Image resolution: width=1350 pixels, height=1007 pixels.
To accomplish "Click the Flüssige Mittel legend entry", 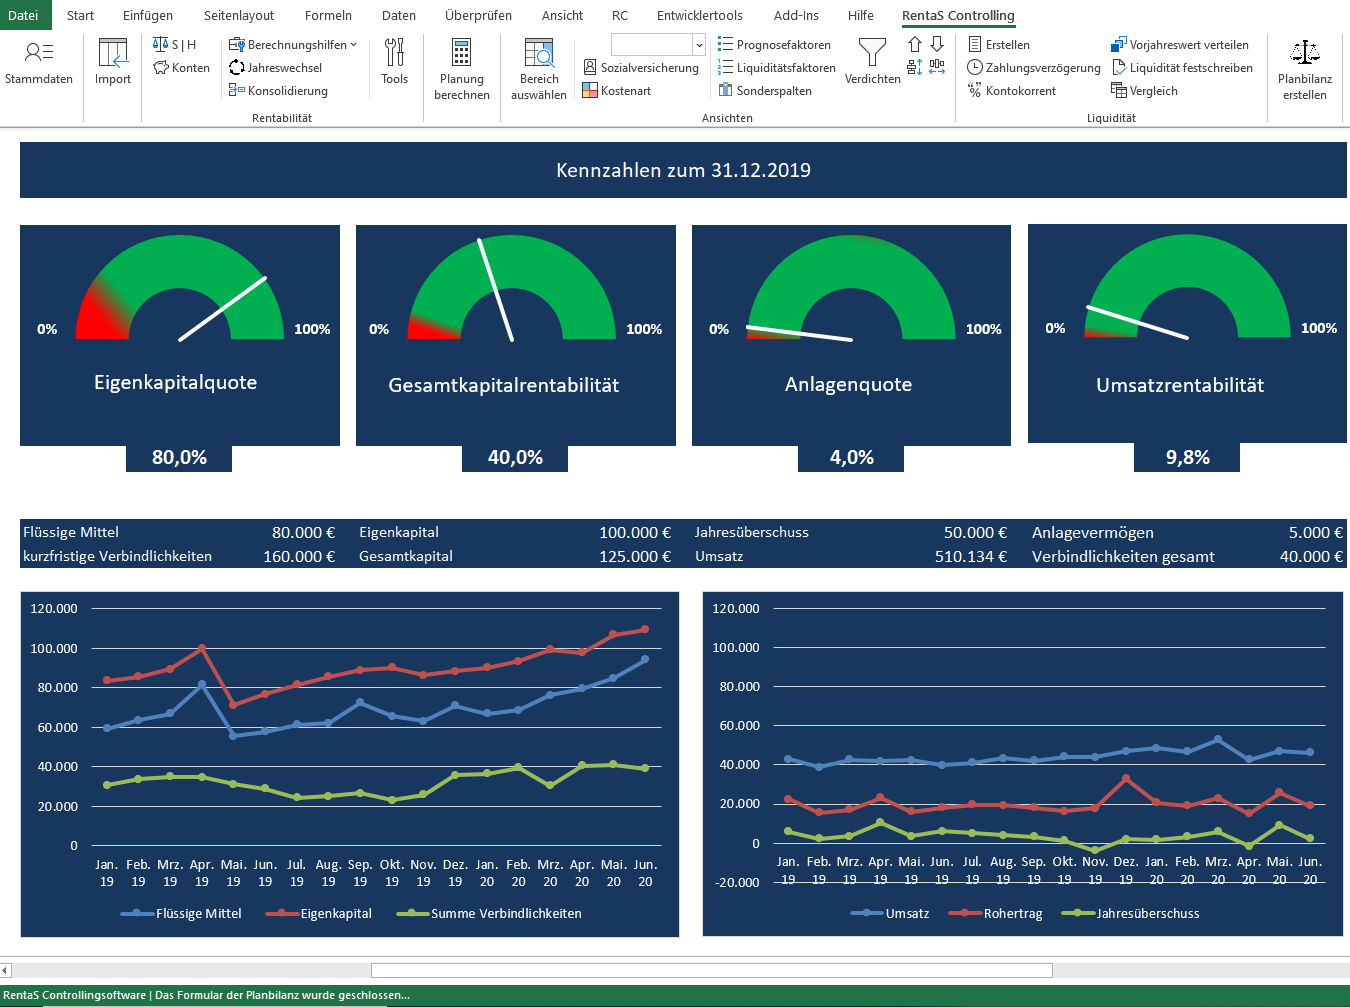I will coord(181,913).
